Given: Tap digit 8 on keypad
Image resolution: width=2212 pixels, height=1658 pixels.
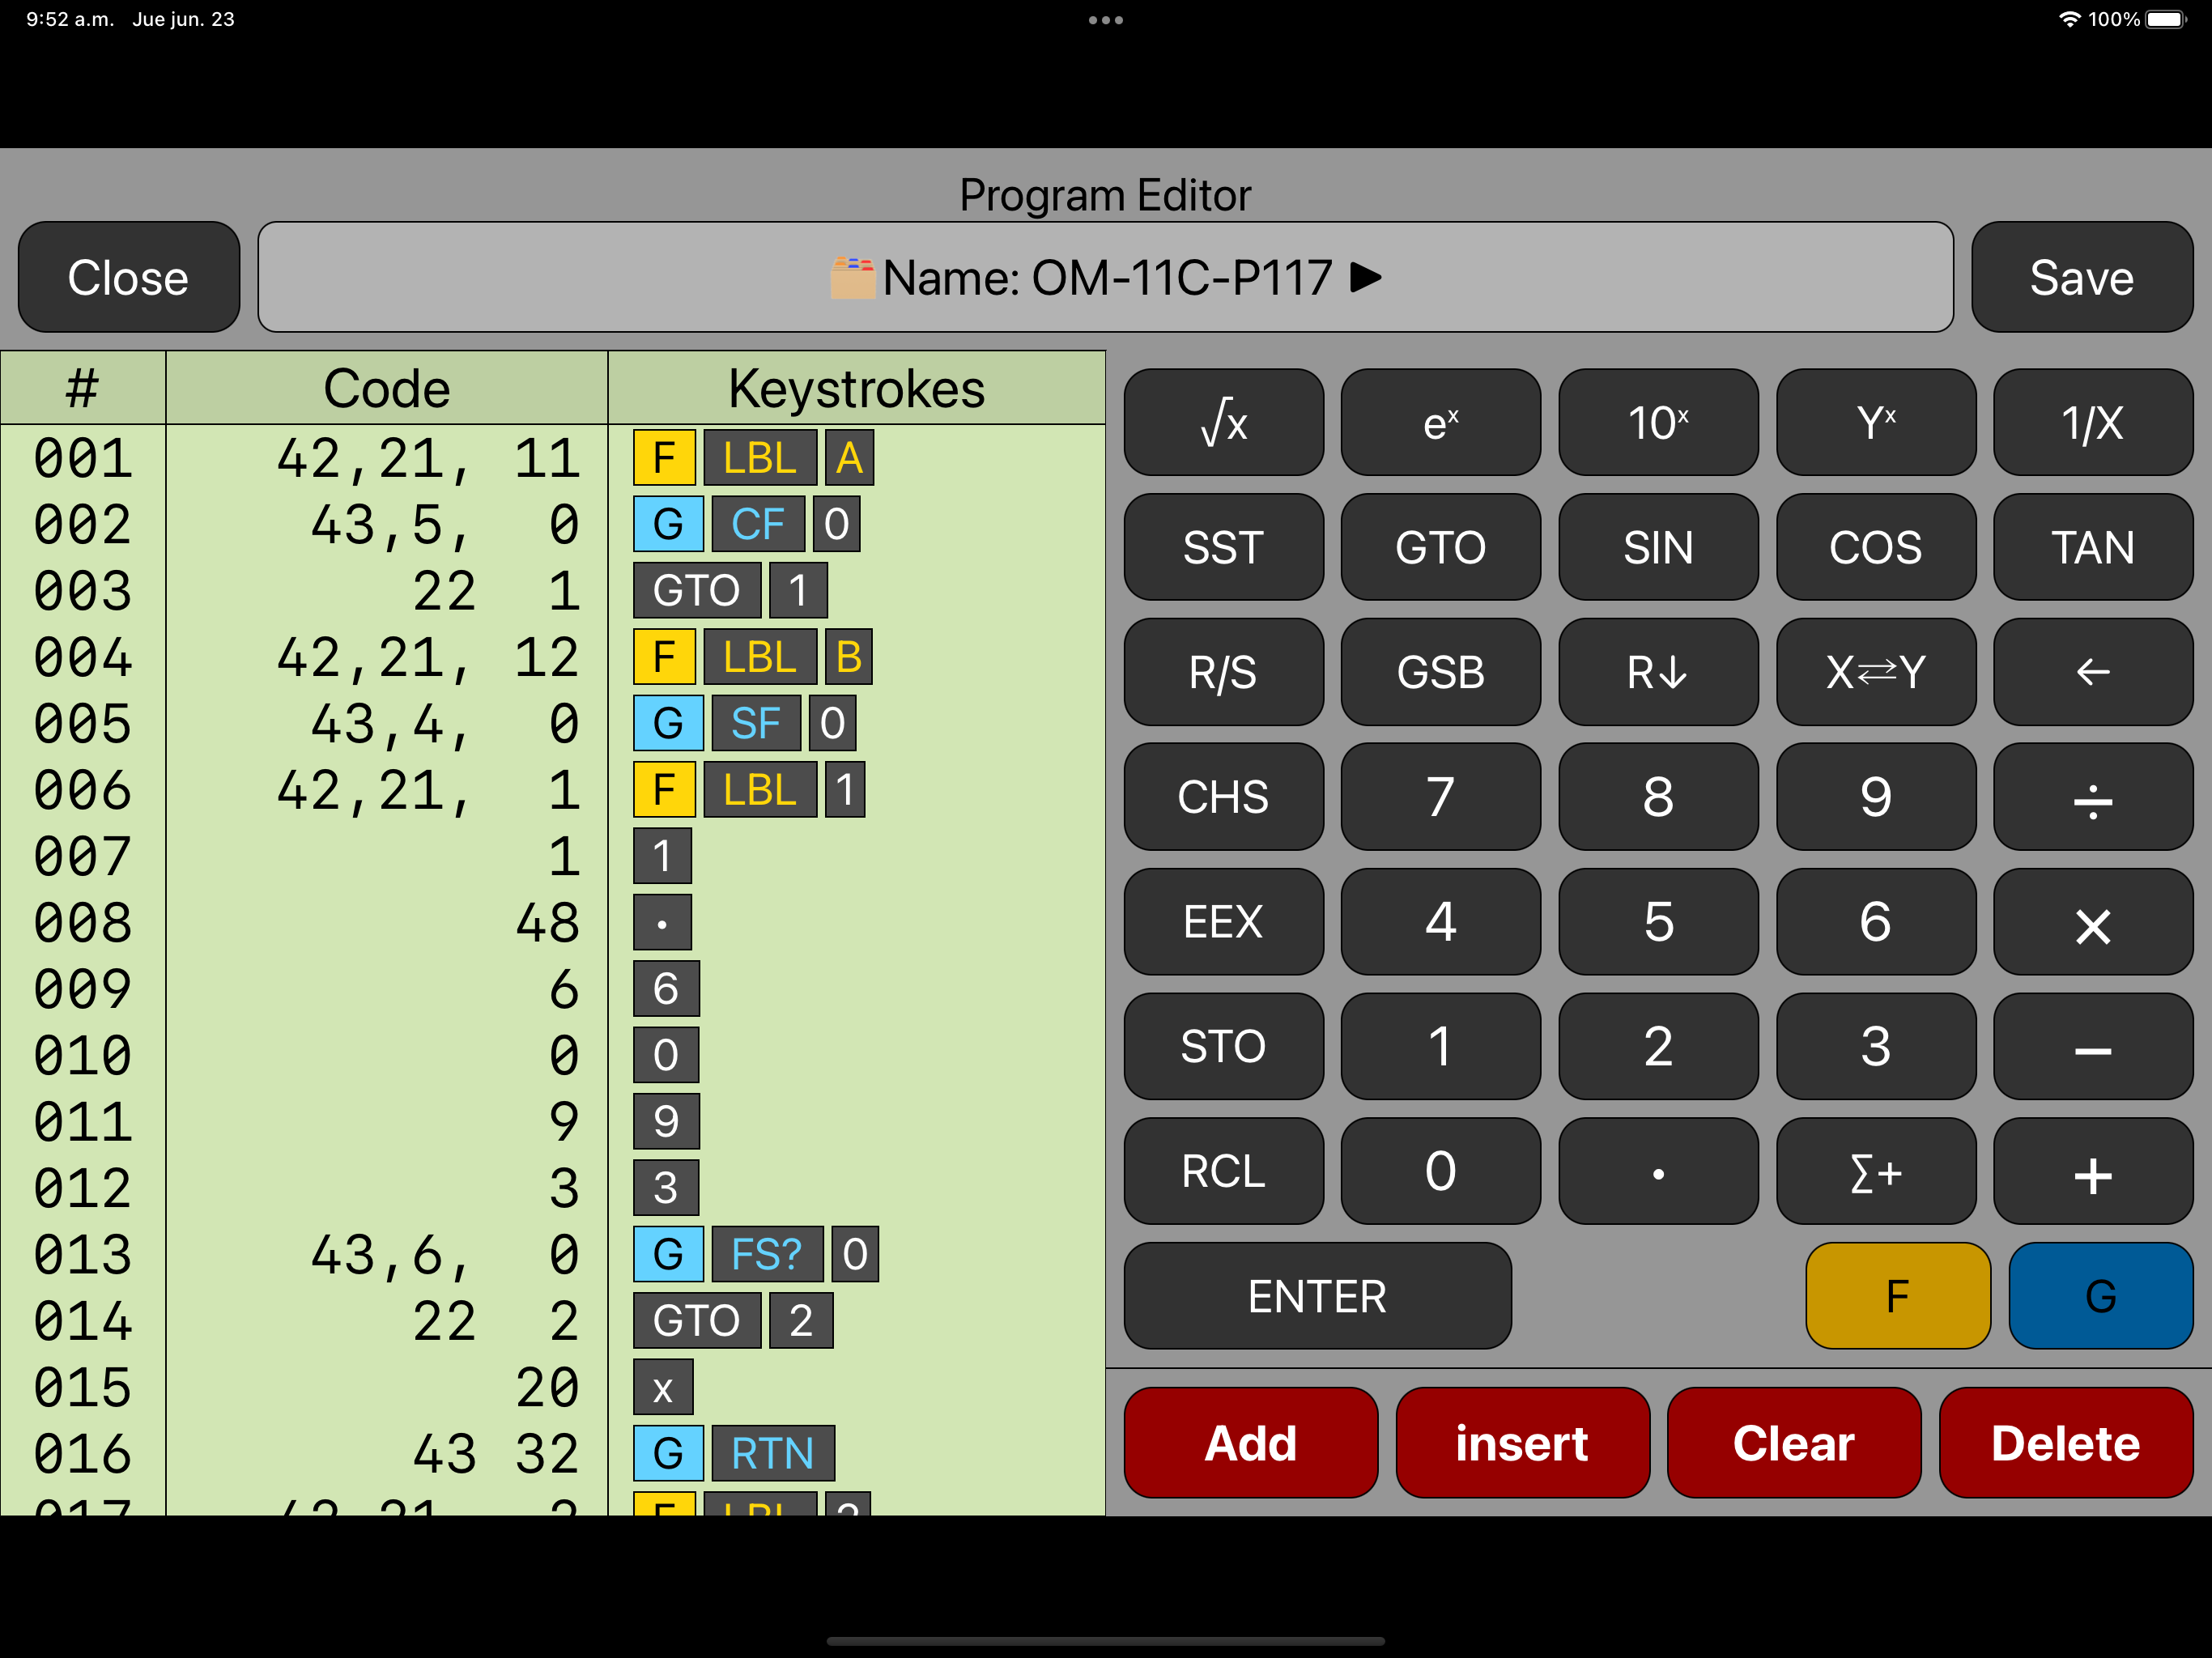Looking at the screenshot, I should [1658, 797].
